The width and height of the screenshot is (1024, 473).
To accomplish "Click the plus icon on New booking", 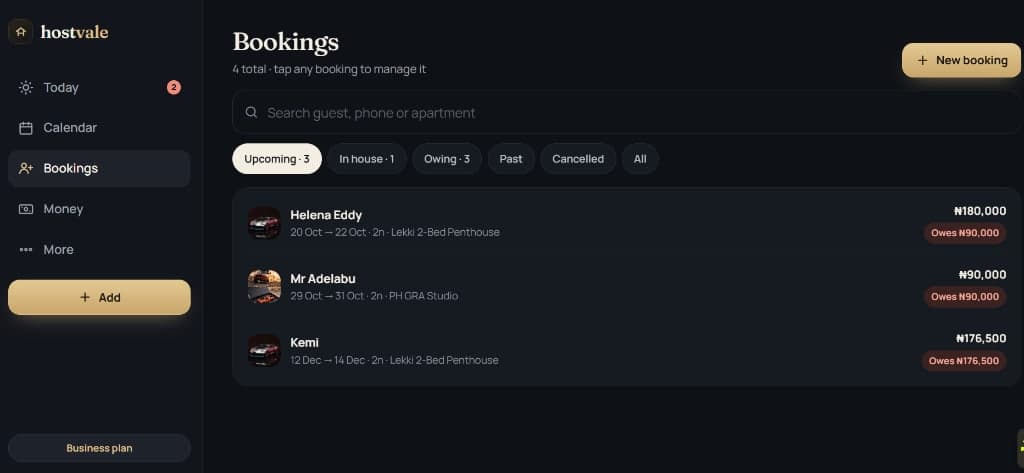I will tap(922, 60).
